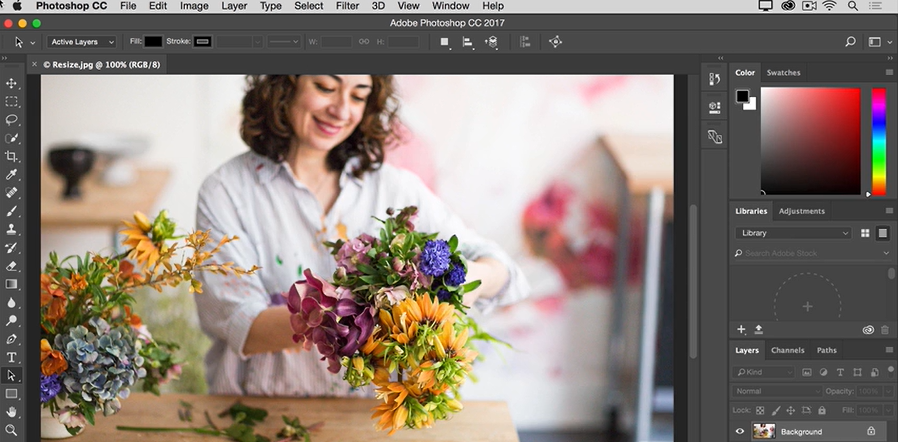The width and height of the screenshot is (898, 442).
Task: Open the History panel icon
Action: click(x=715, y=78)
